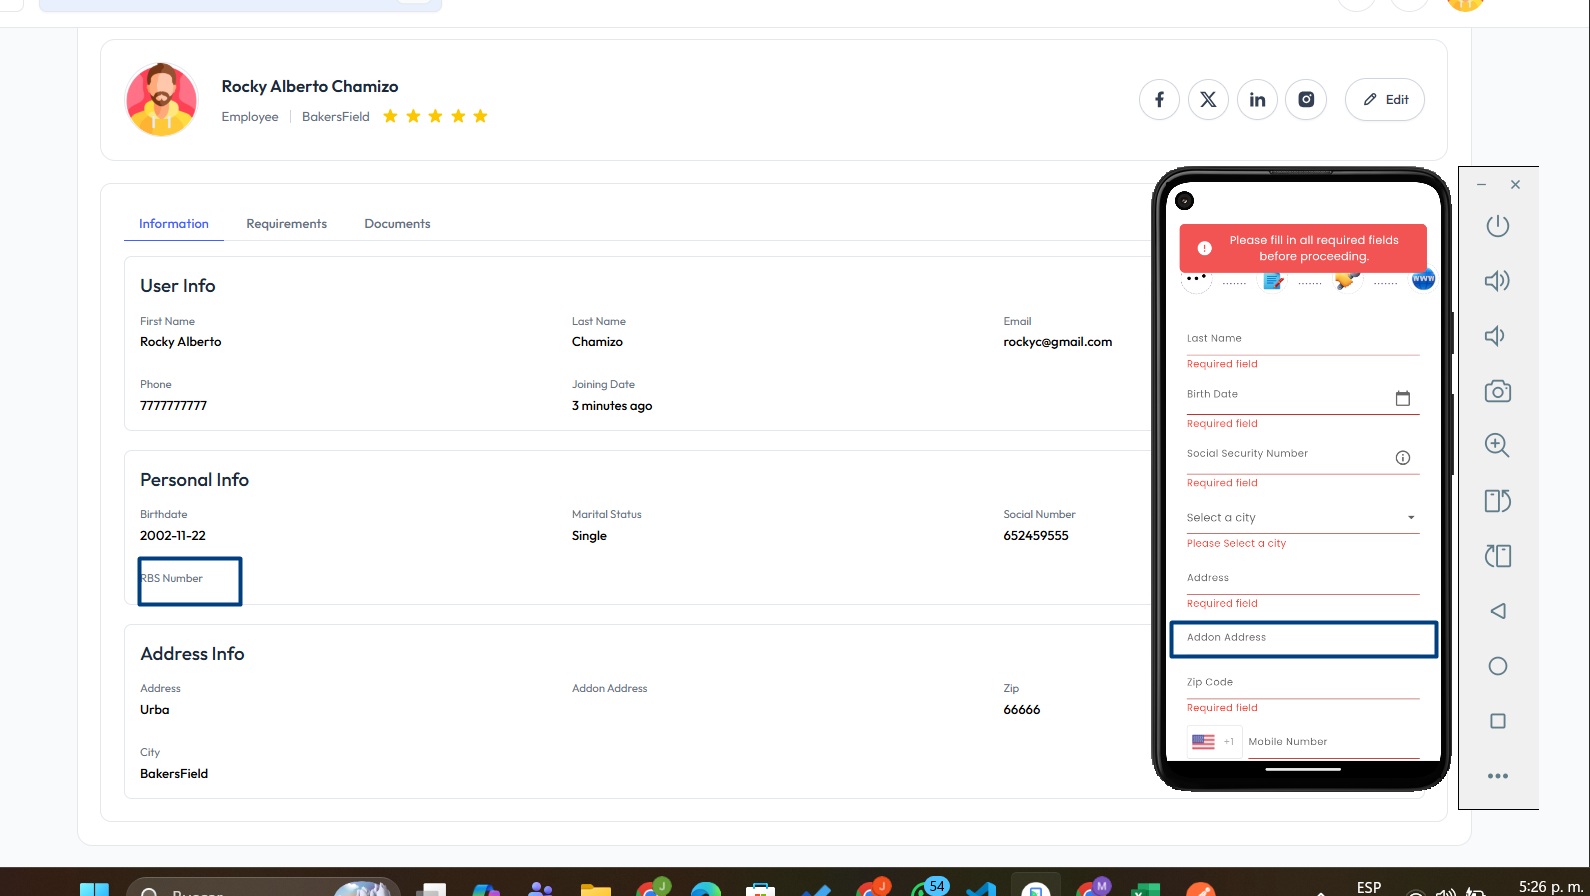Raise volume using emulator volume up icon
1590x896 pixels.
tap(1497, 281)
